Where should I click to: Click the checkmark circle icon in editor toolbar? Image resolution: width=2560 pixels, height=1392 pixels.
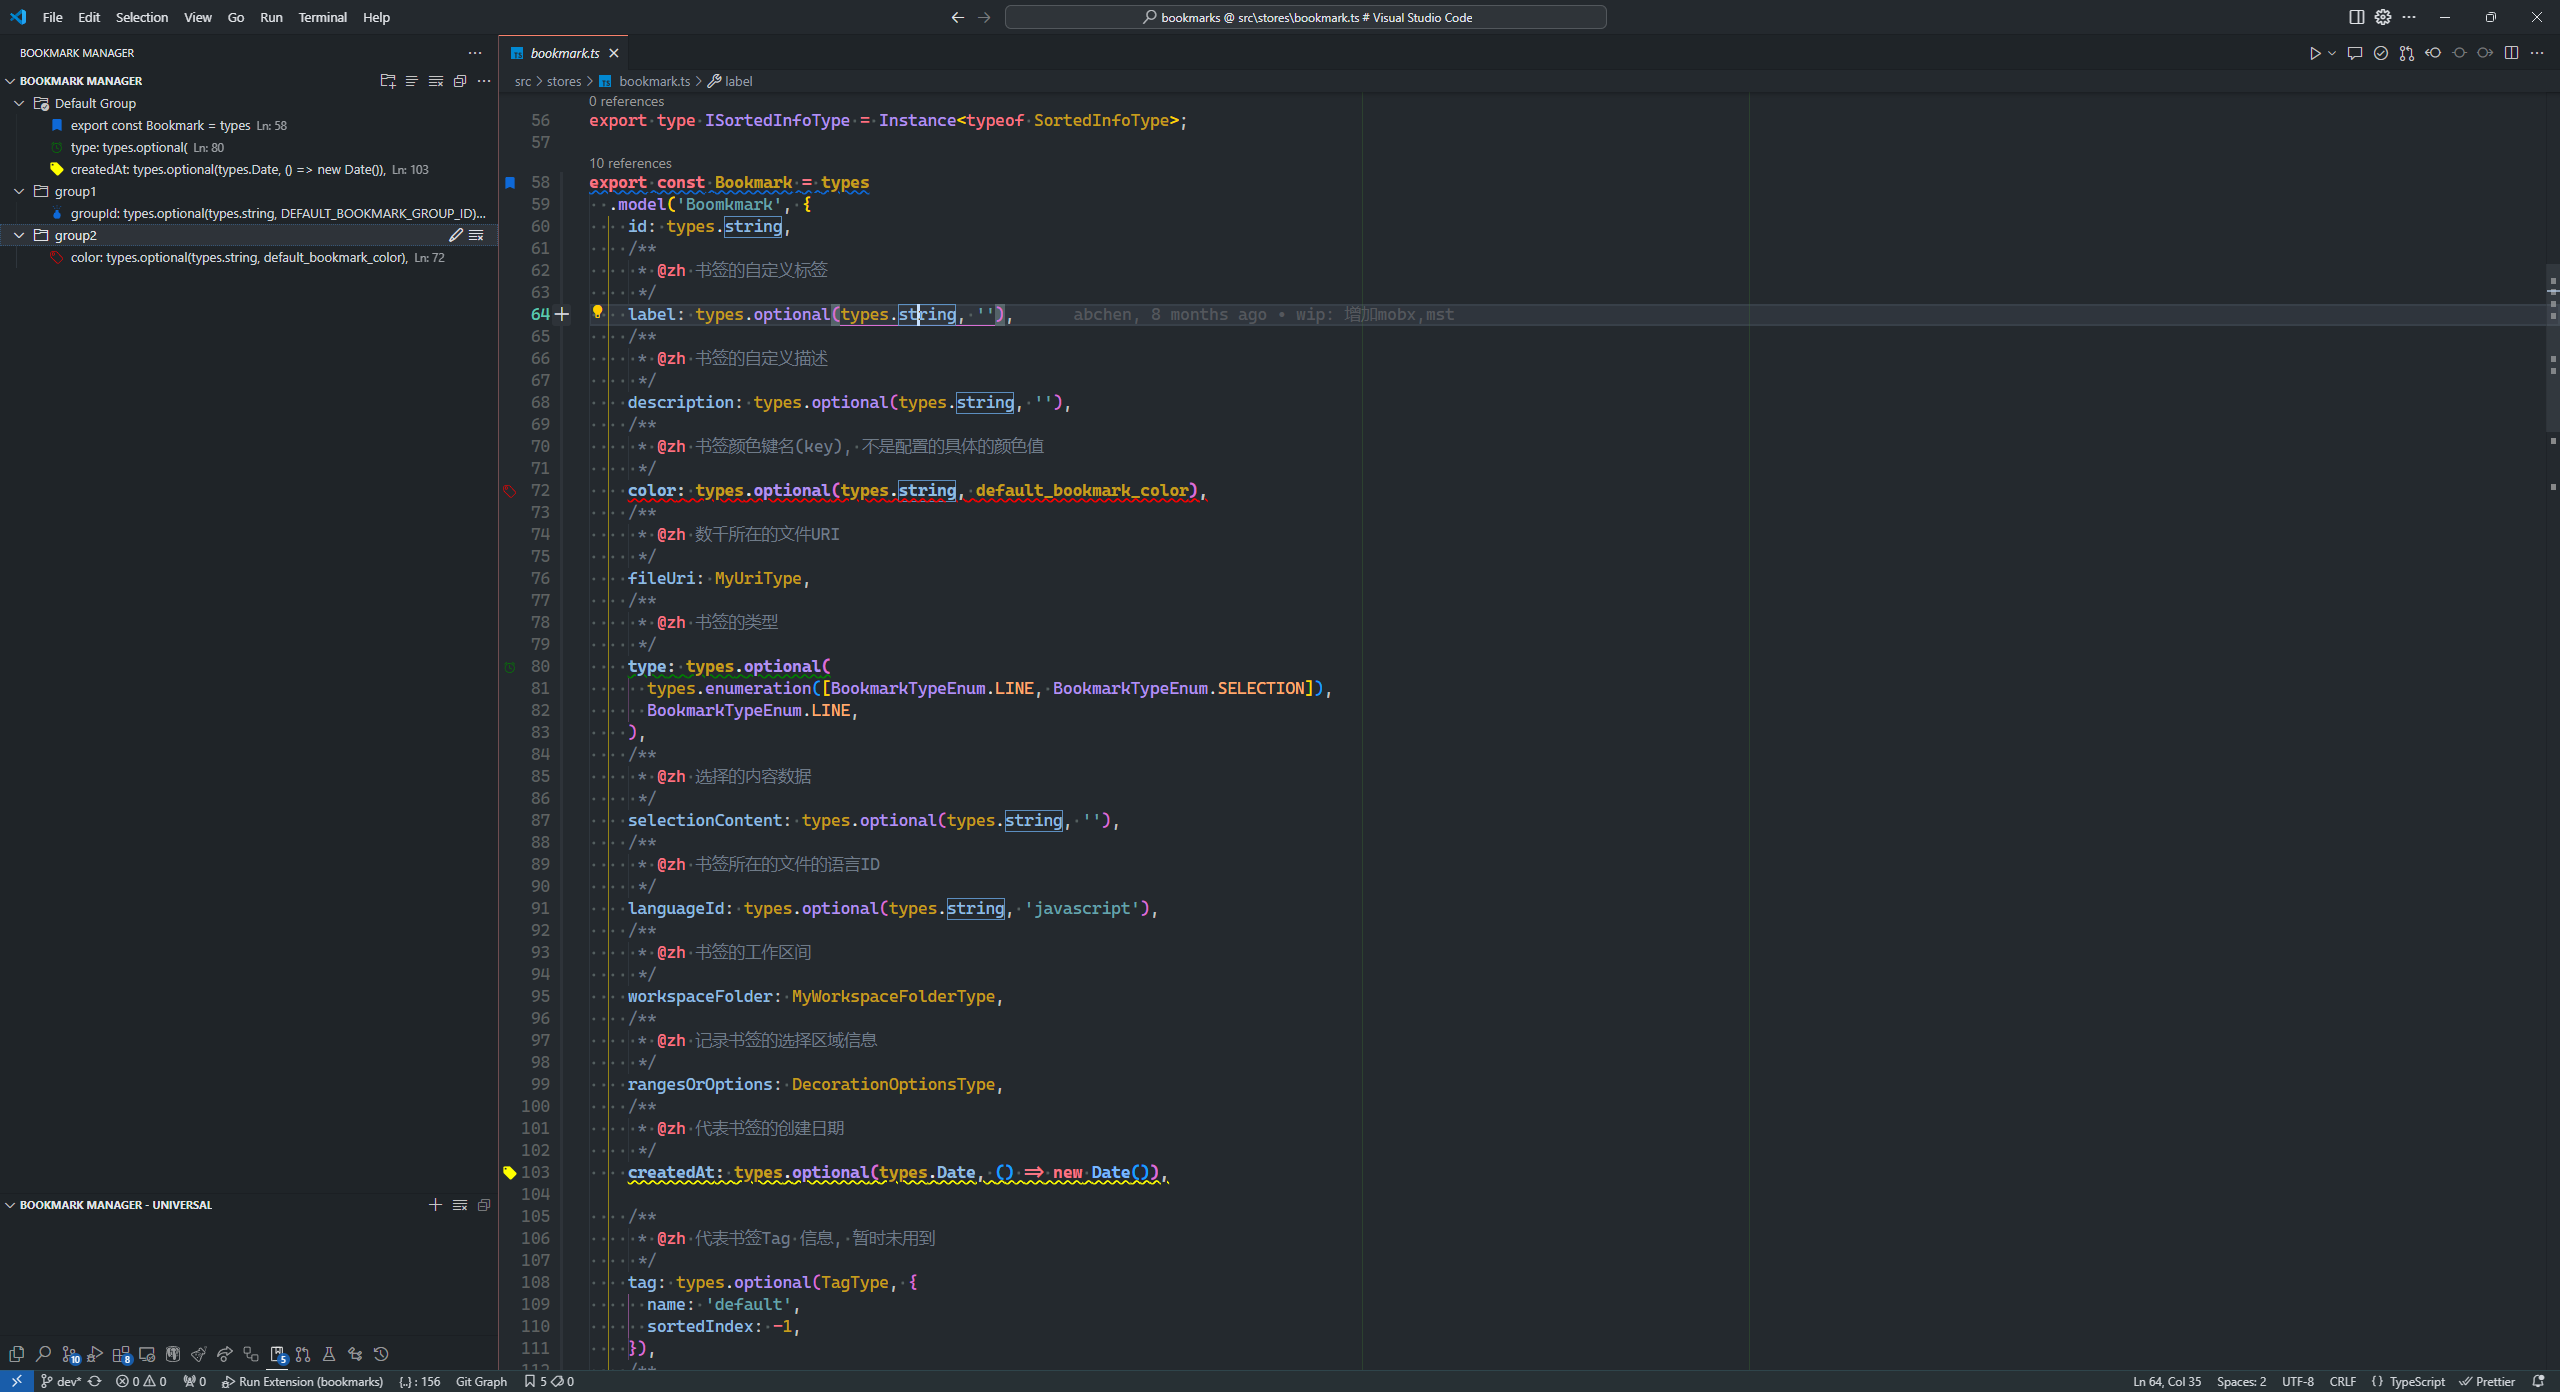click(2381, 53)
